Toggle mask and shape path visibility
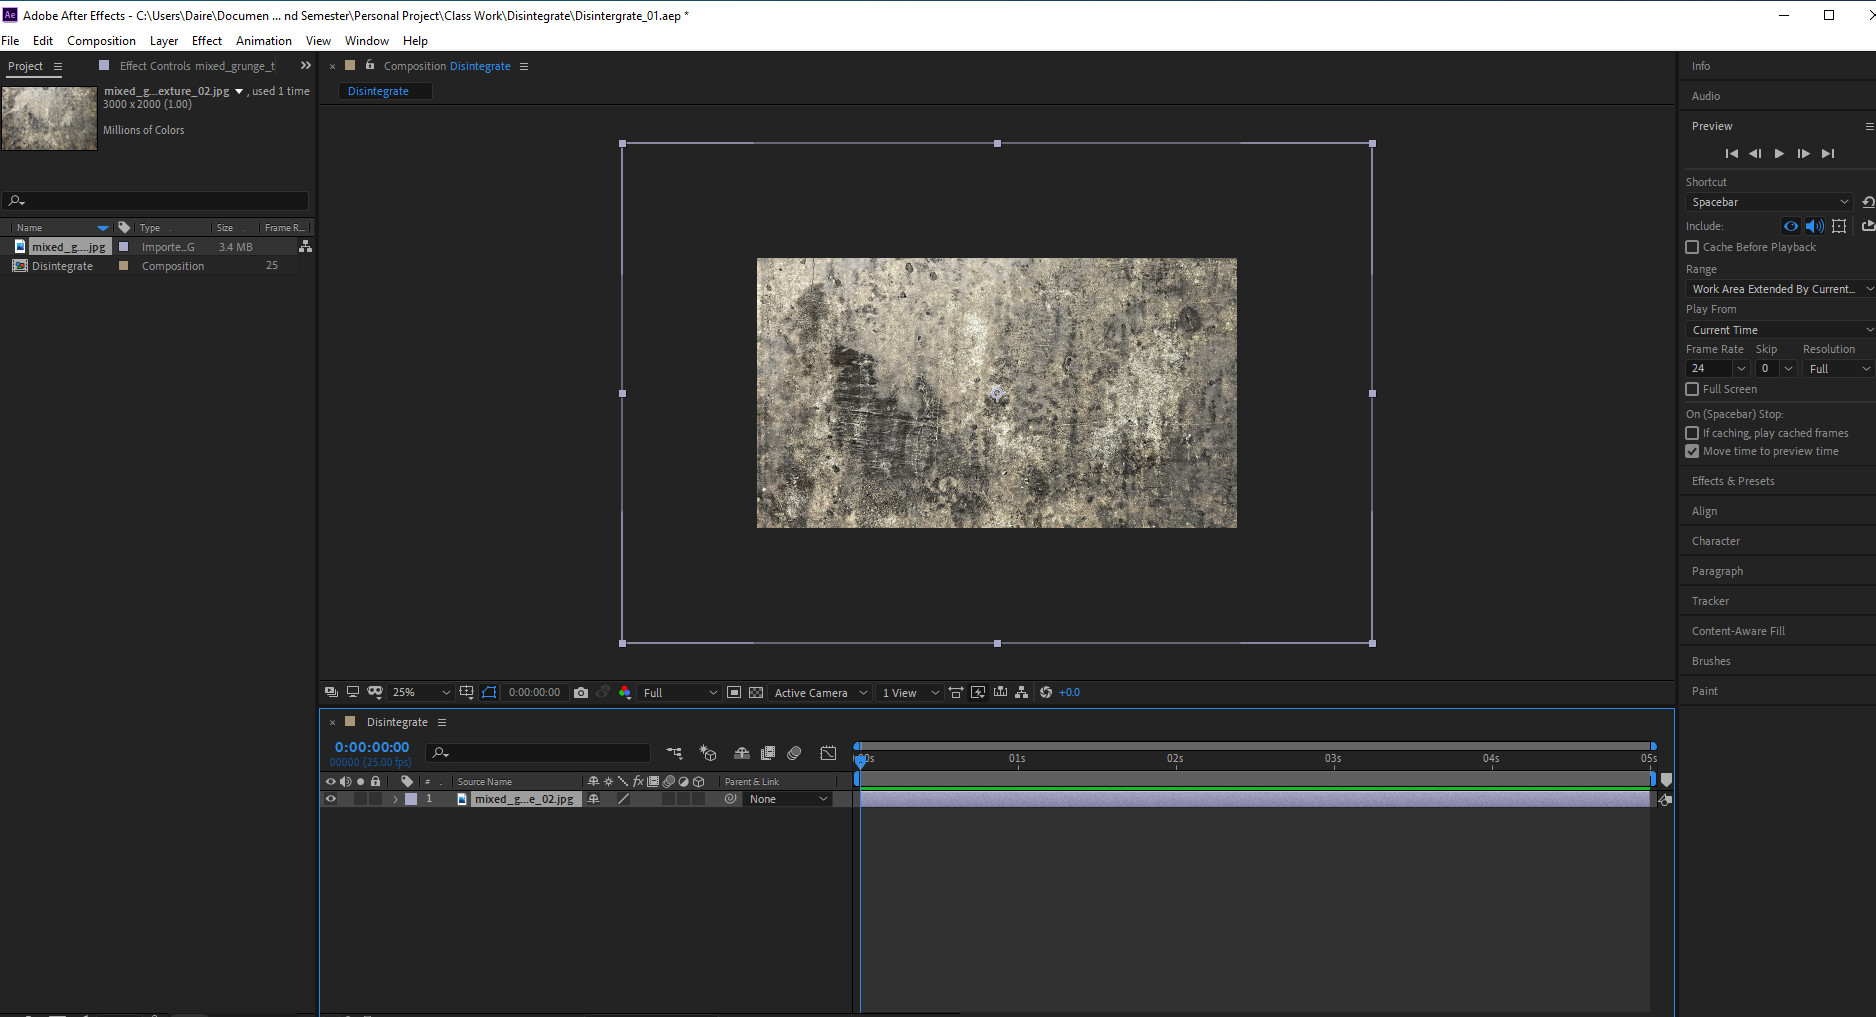 tap(489, 692)
